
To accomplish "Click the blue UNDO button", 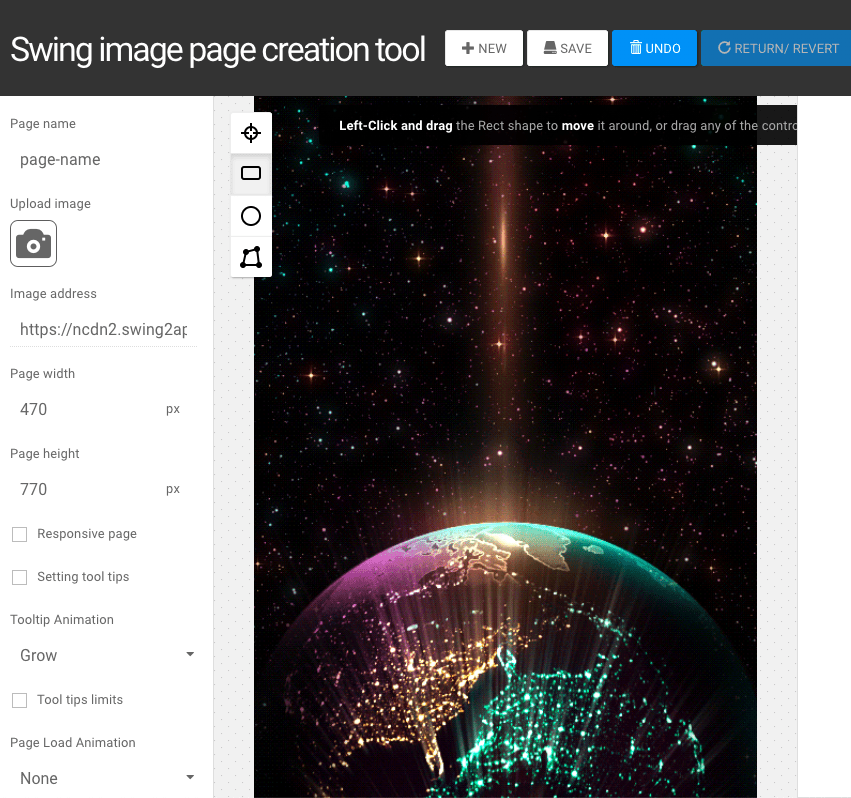I will pyautogui.click(x=654, y=48).
